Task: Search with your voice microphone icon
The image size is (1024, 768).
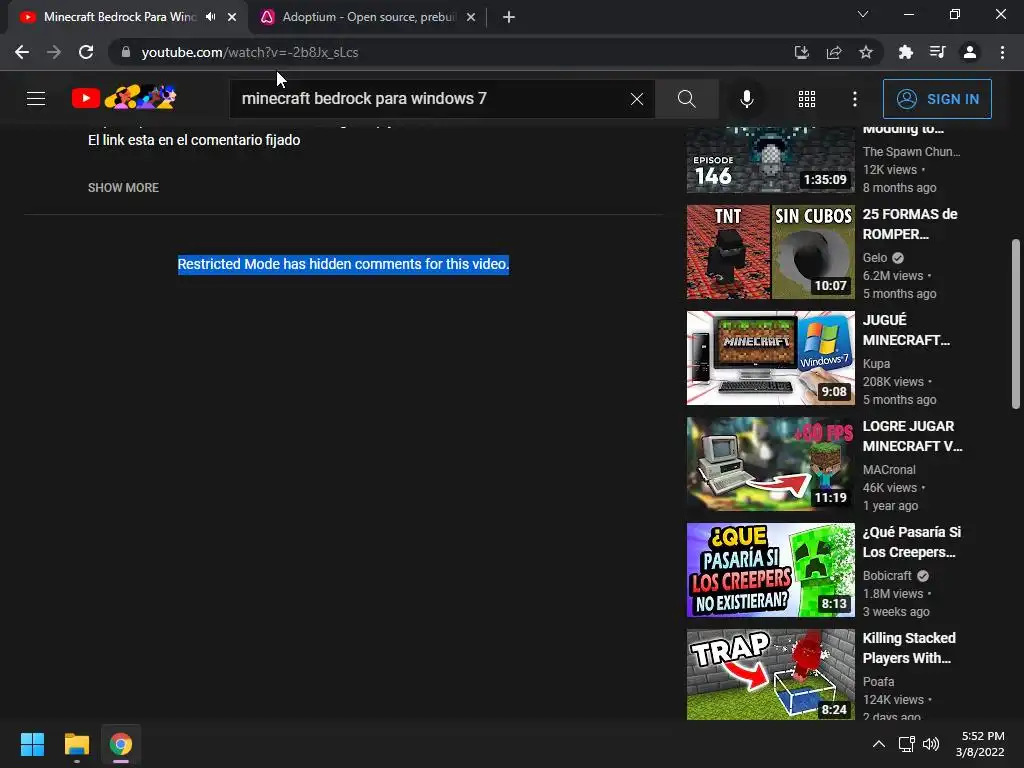Action: pos(746,99)
